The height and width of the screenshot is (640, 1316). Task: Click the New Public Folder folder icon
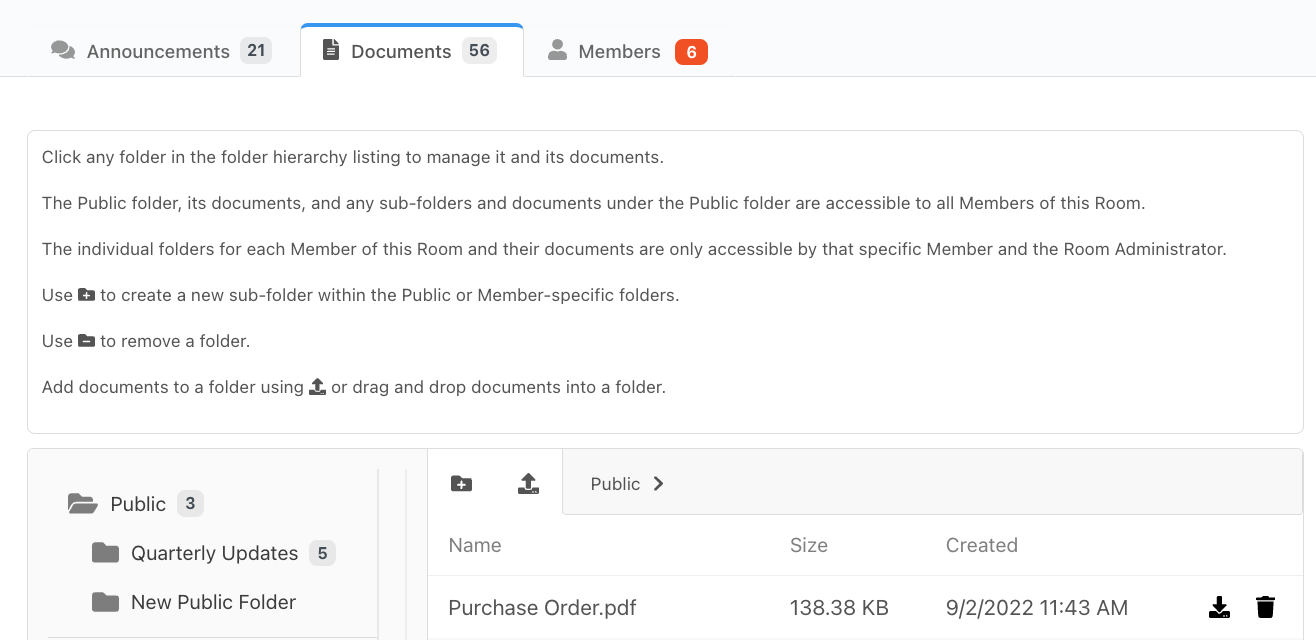(105, 602)
